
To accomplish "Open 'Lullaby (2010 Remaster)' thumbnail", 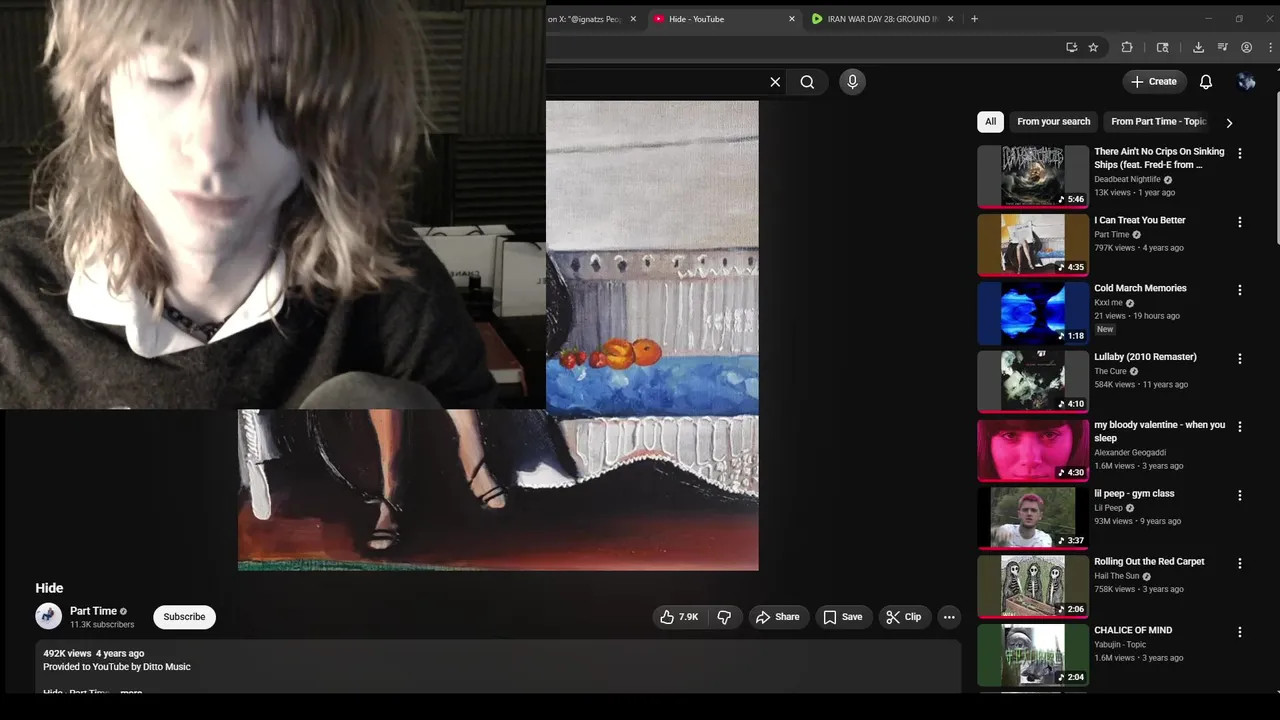I will (x=1033, y=381).
